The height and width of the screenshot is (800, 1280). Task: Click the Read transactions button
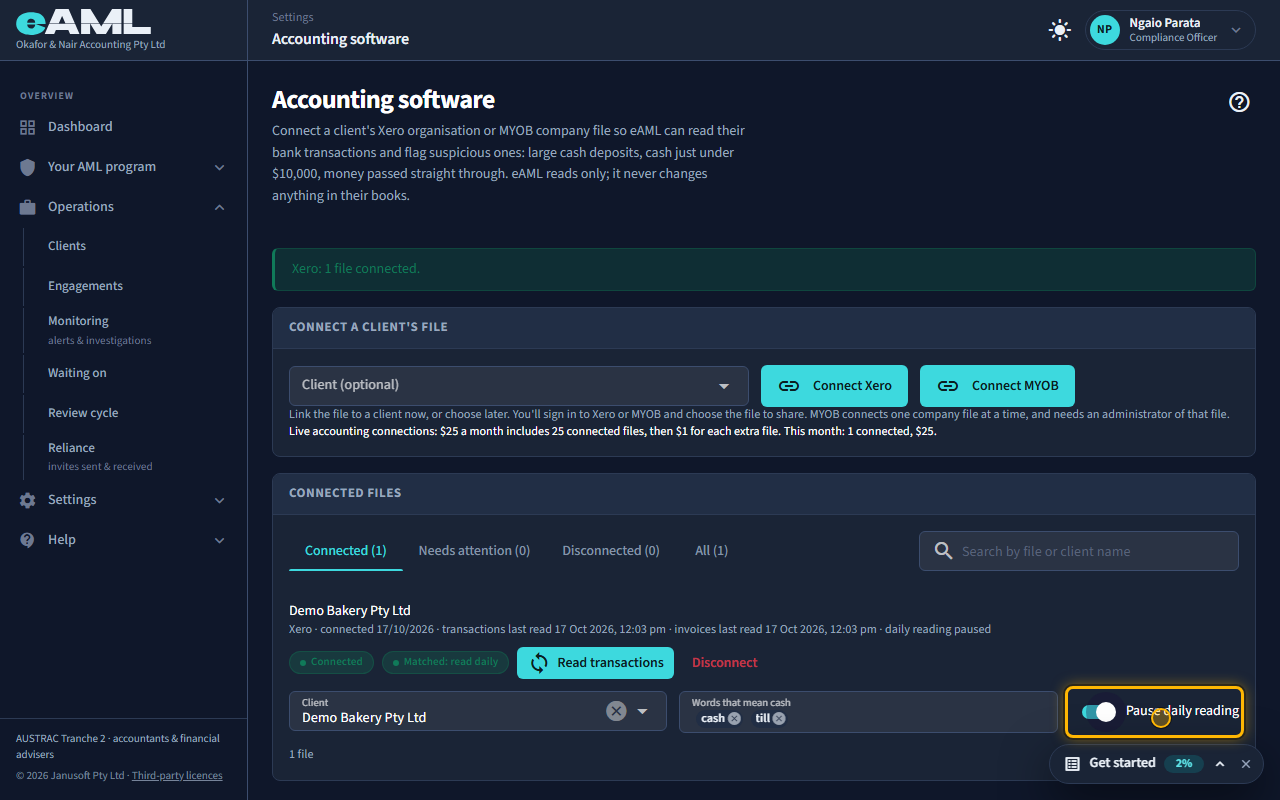click(595, 663)
